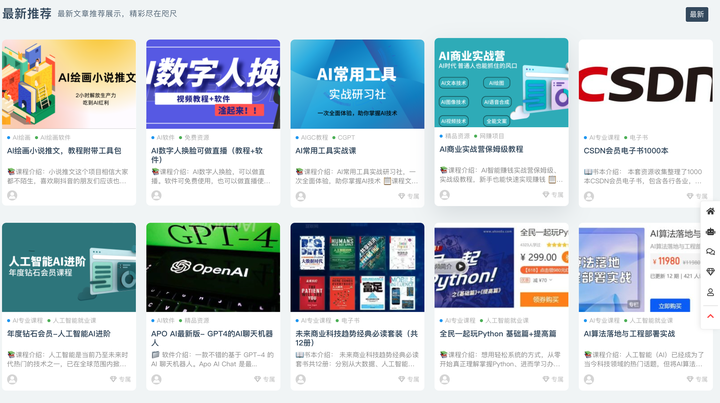The width and height of the screenshot is (720, 403).
Task: Click 专属 diamond badge on AI算法落地 card
Action: (x=697, y=379)
